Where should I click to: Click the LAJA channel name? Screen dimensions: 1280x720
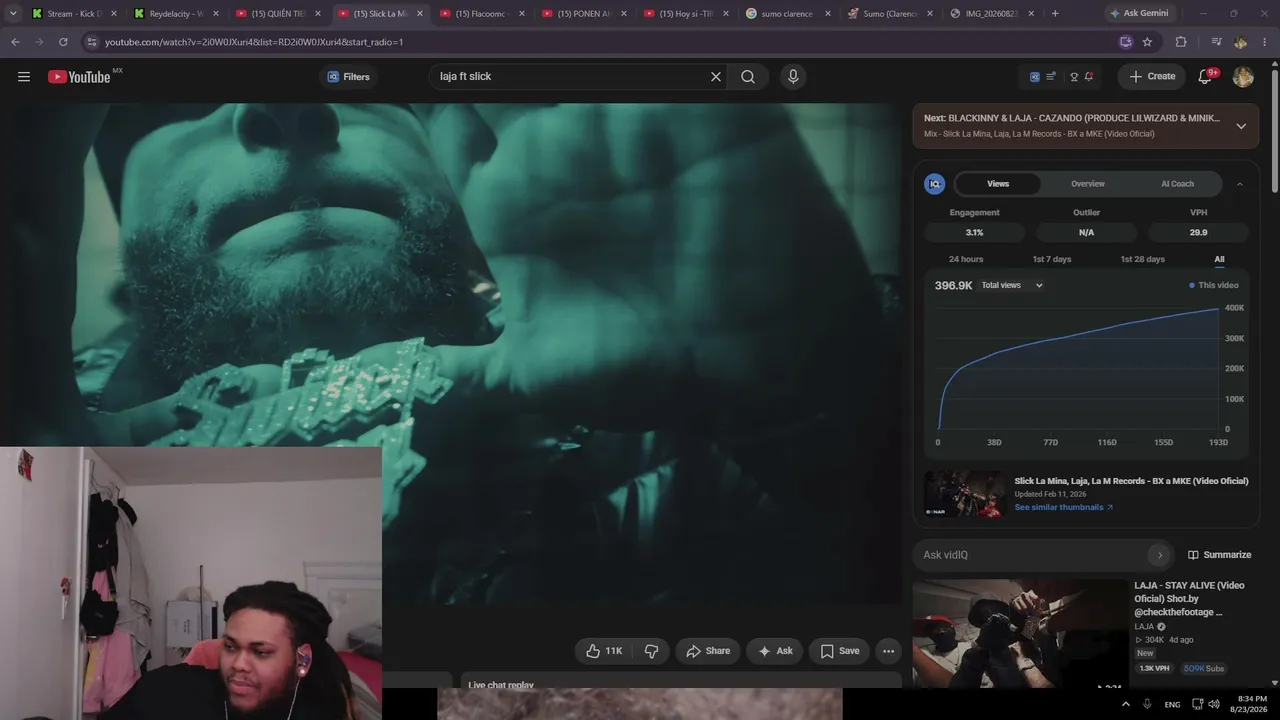click(1144, 627)
